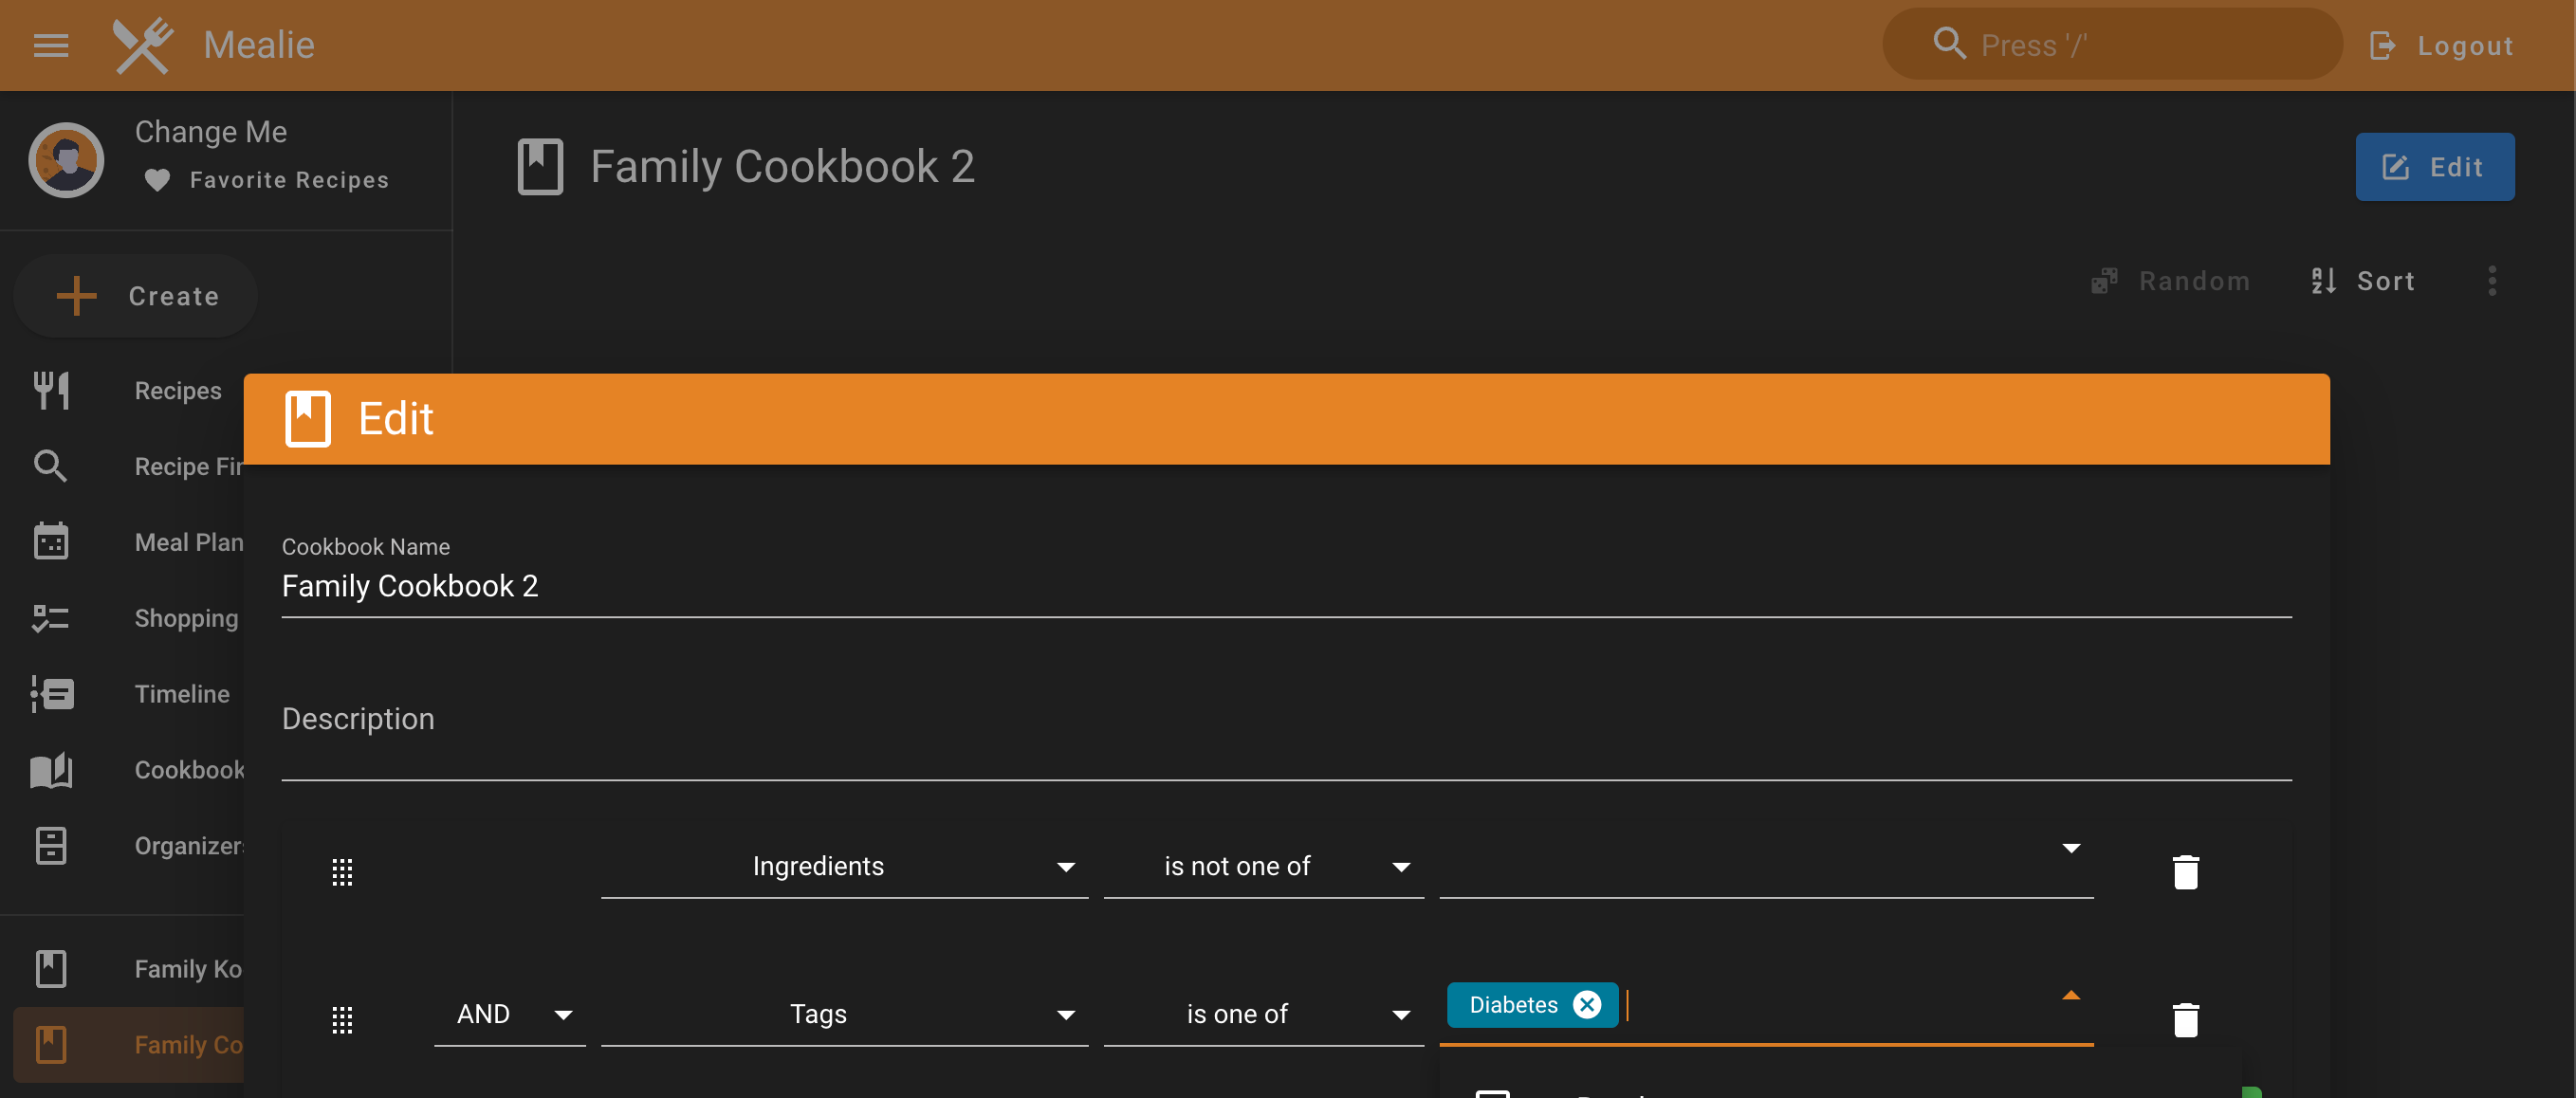Open the 'is one of' operator dropdown
Viewport: 2576px width, 1098px height.
point(1263,1014)
